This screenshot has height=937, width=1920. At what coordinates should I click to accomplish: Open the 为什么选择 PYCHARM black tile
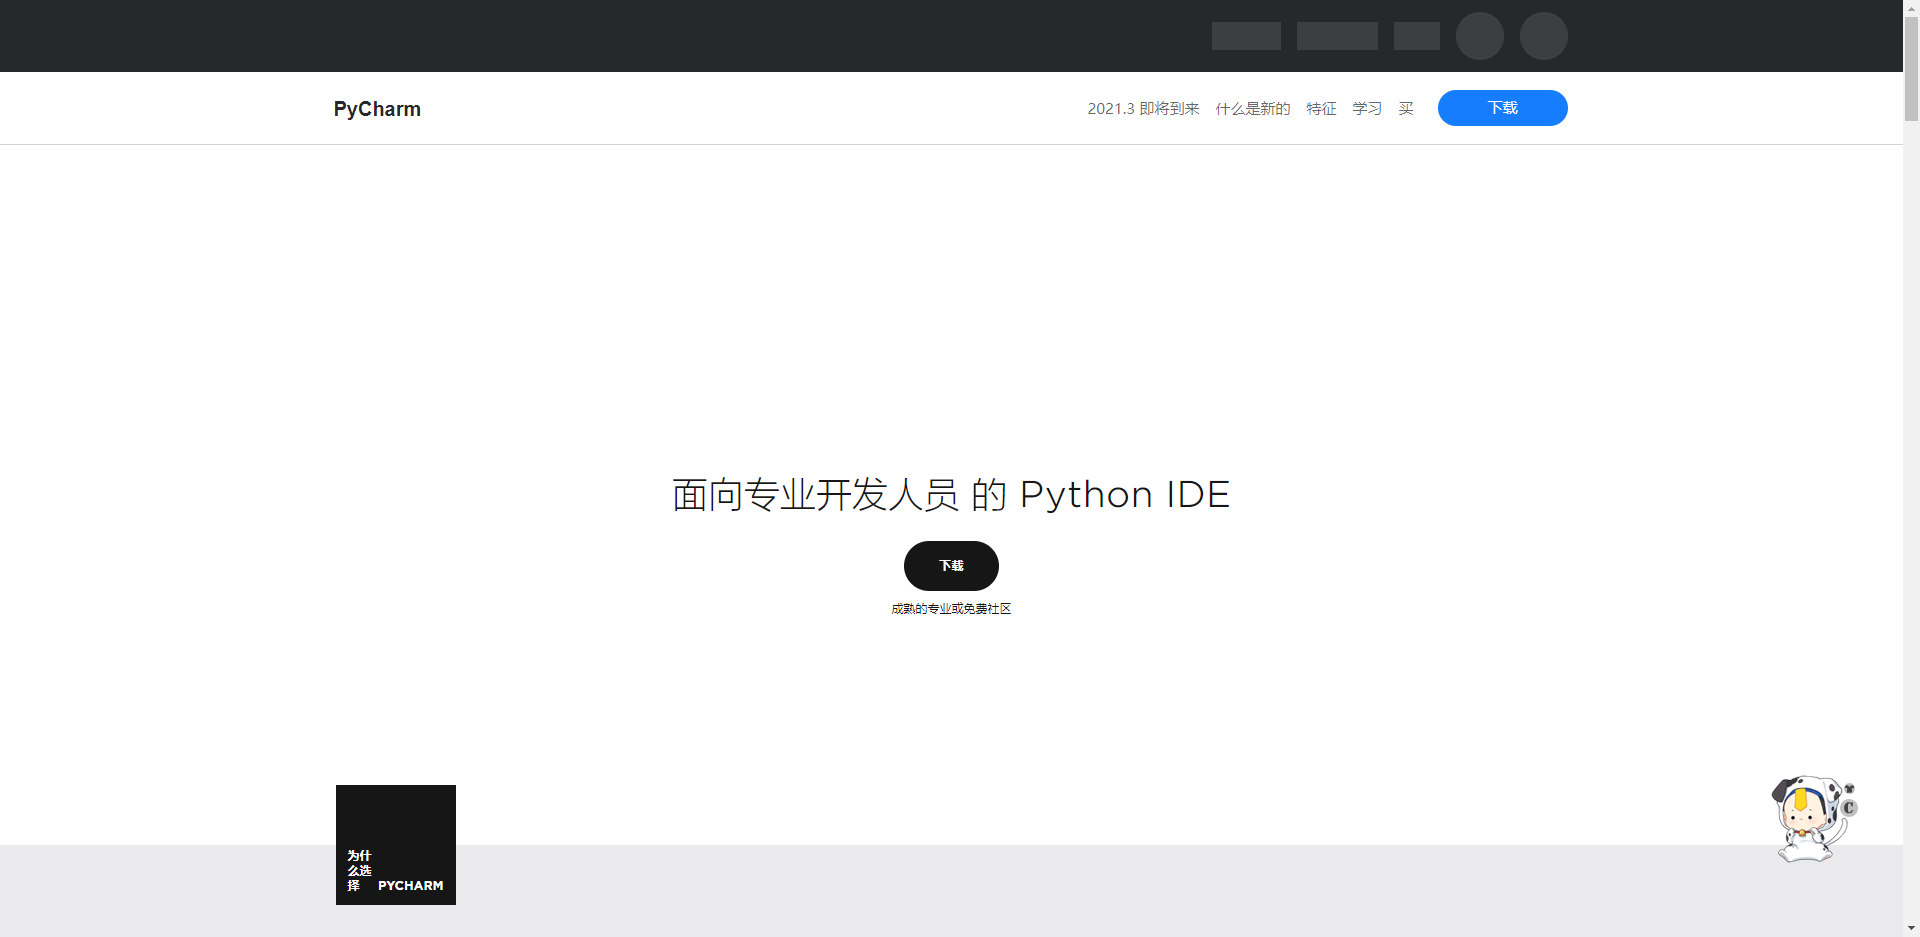tap(396, 845)
